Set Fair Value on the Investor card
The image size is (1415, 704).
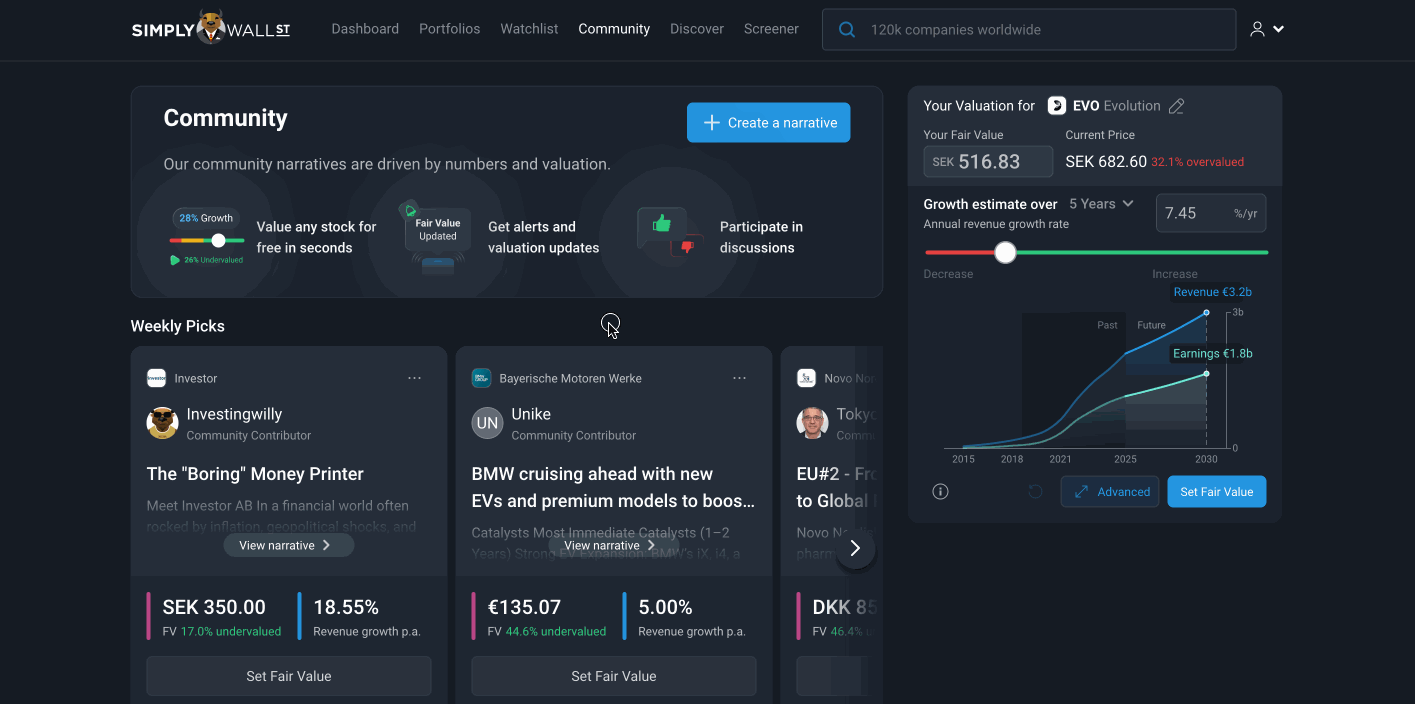[x=289, y=676]
